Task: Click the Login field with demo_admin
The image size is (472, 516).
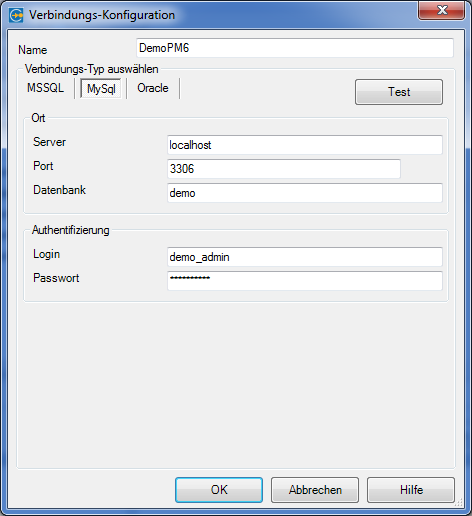Action: [305, 257]
